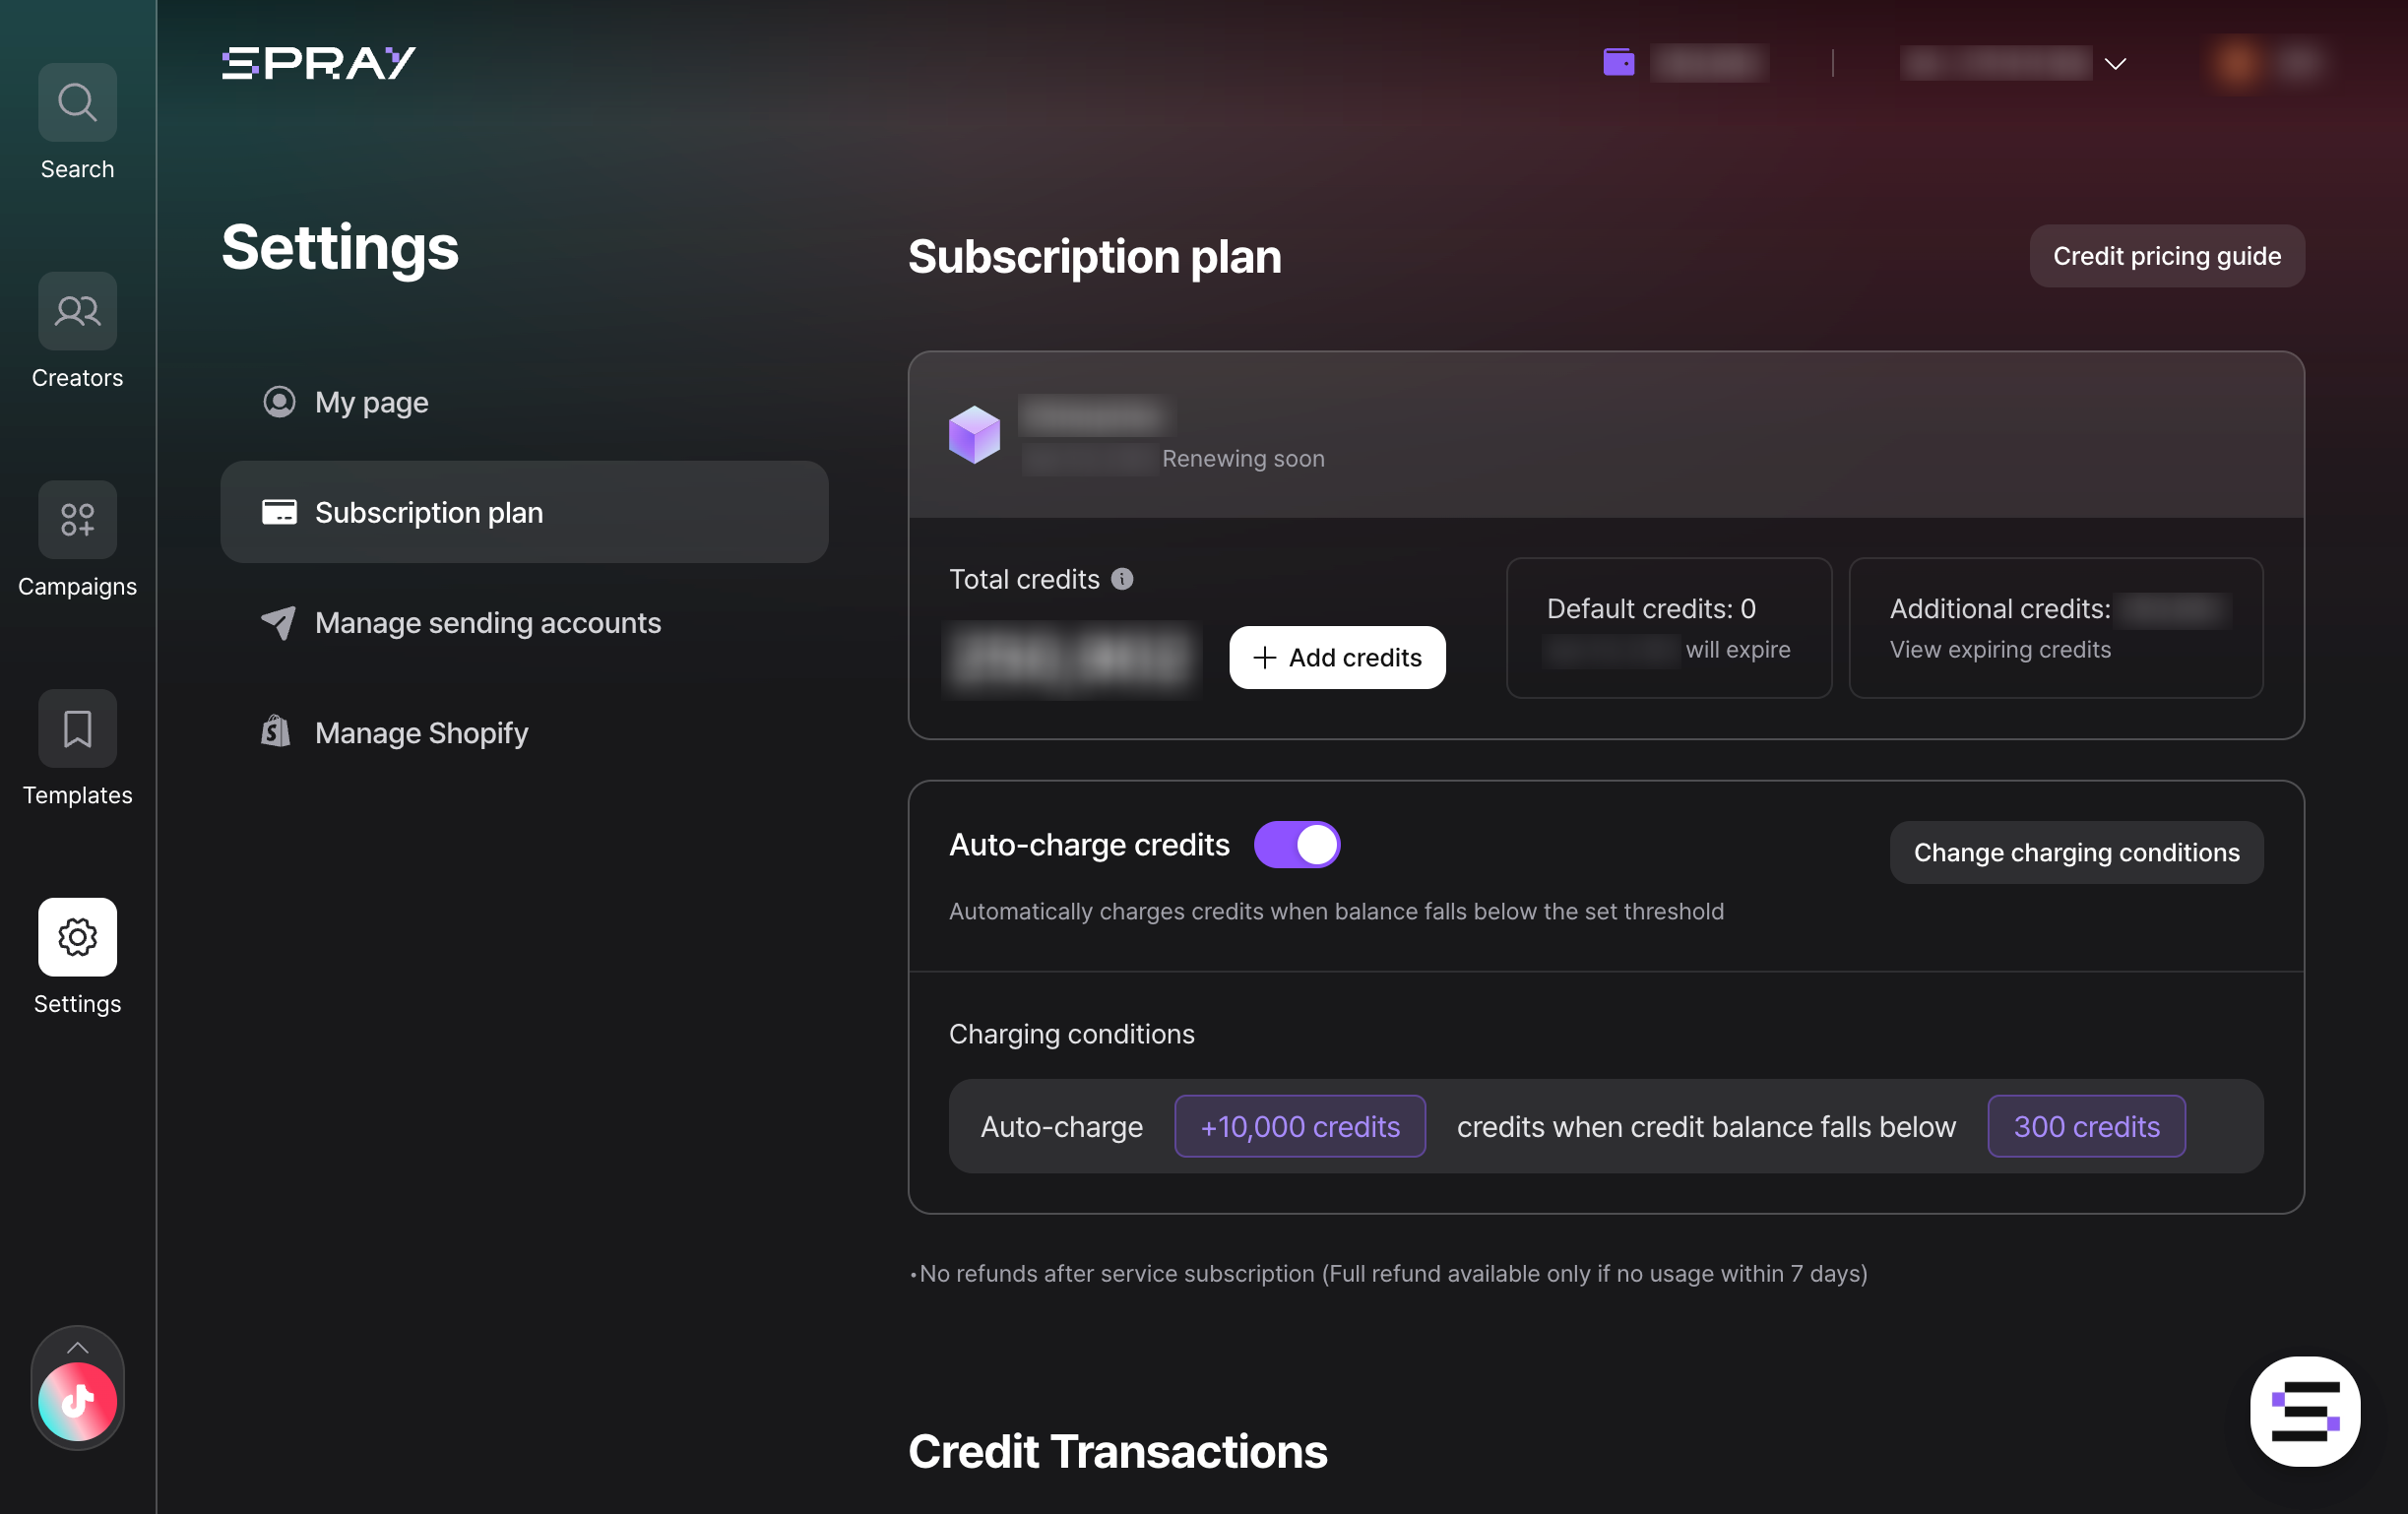Select the 300 credits threshold chip
Viewport: 2408px width, 1514px height.
(2086, 1126)
